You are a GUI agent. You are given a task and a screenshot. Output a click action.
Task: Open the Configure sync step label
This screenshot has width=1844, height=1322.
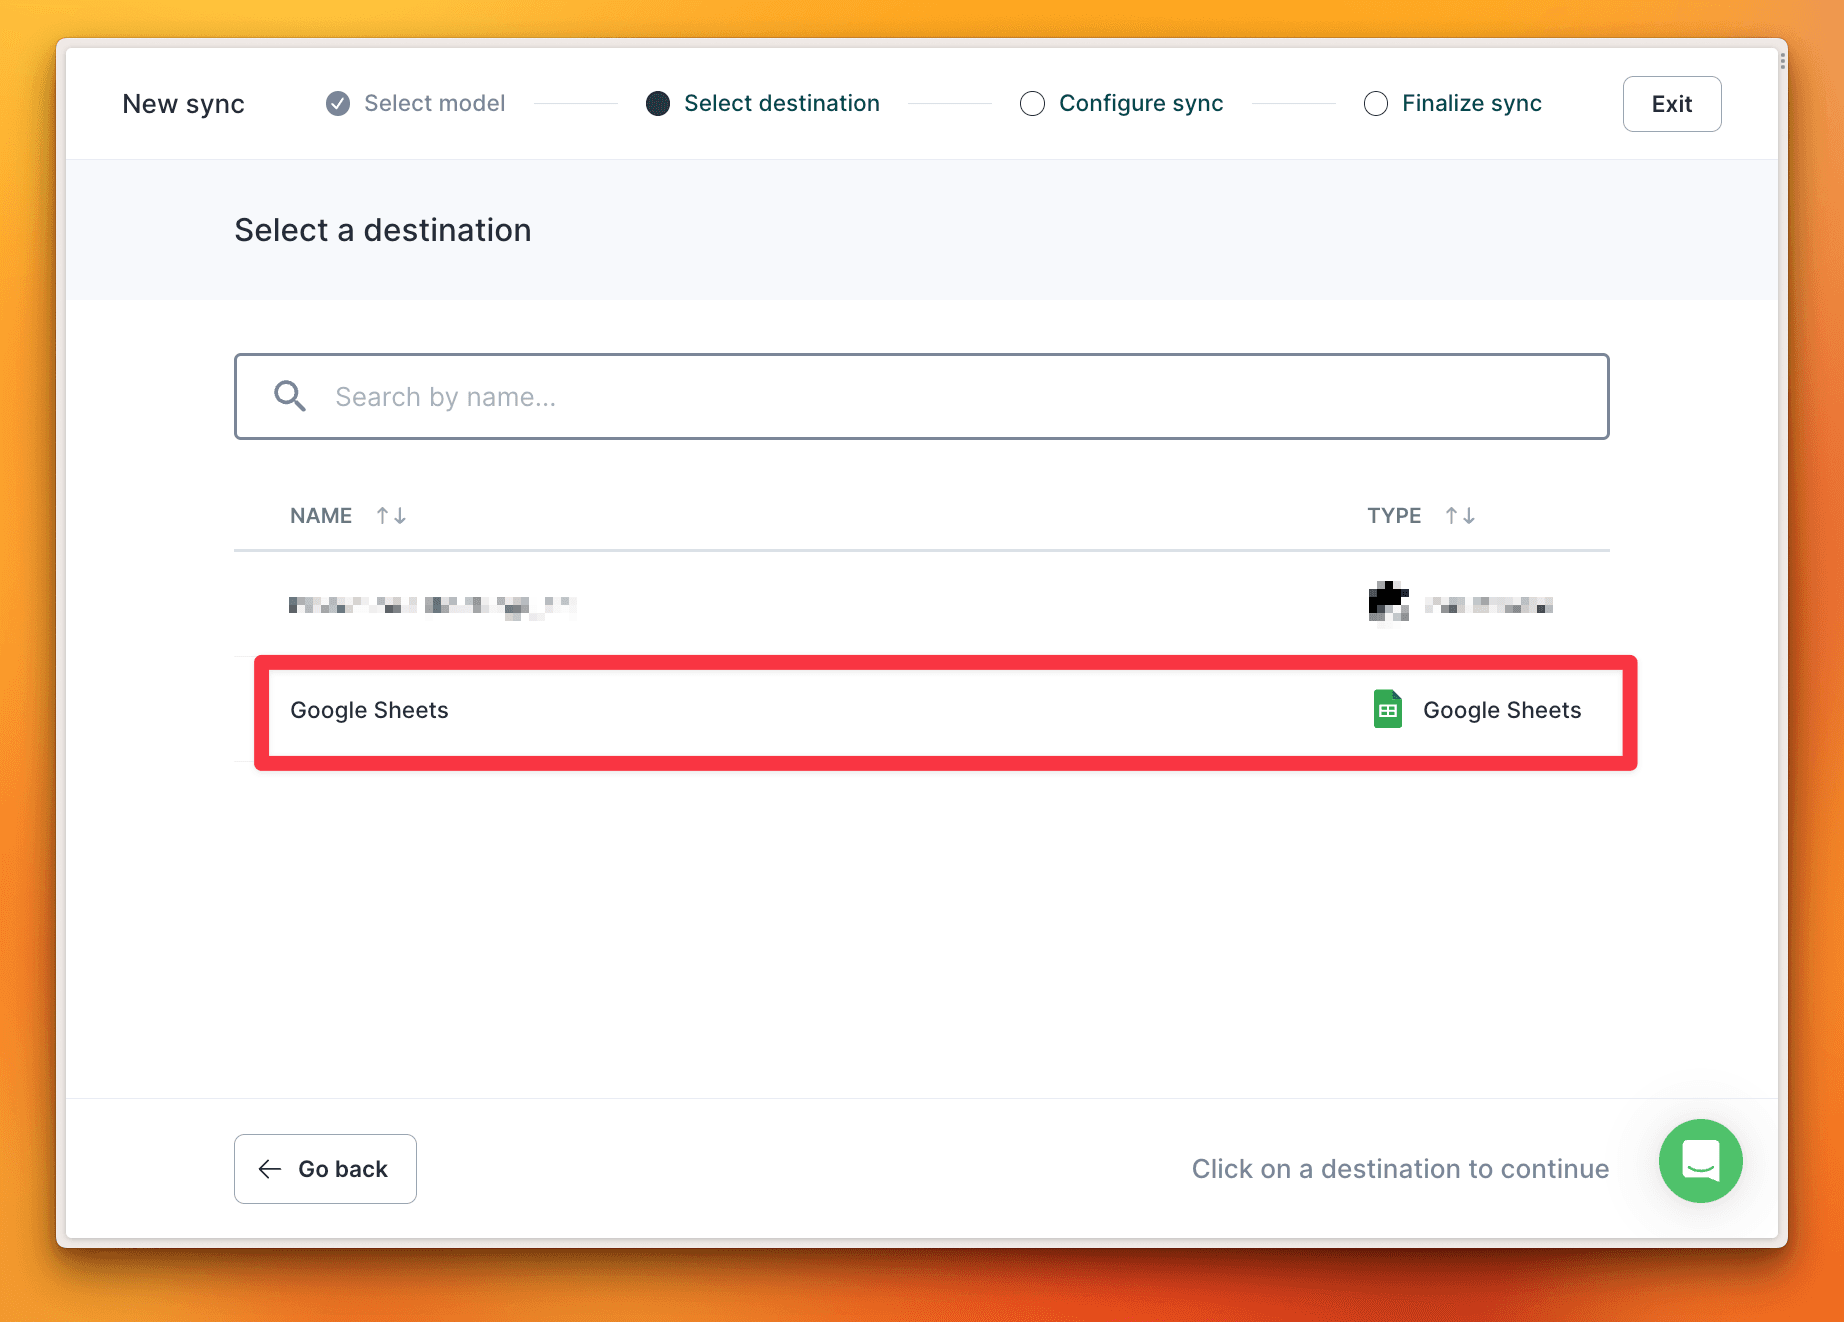[1141, 104]
